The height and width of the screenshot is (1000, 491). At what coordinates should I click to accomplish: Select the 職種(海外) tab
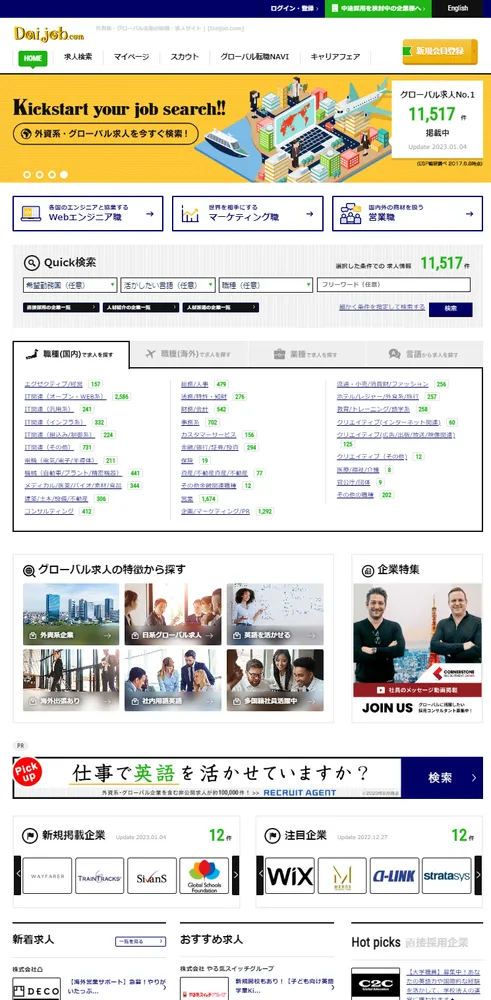[x=189, y=354]
